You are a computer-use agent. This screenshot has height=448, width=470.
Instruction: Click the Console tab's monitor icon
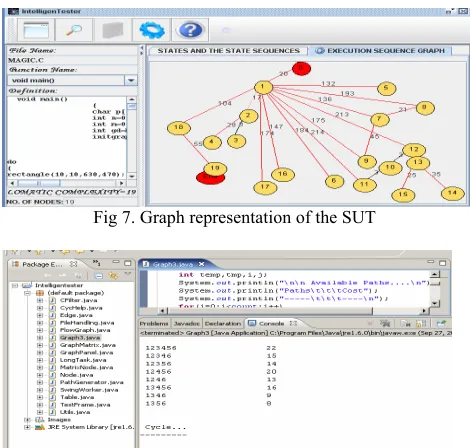252,323
